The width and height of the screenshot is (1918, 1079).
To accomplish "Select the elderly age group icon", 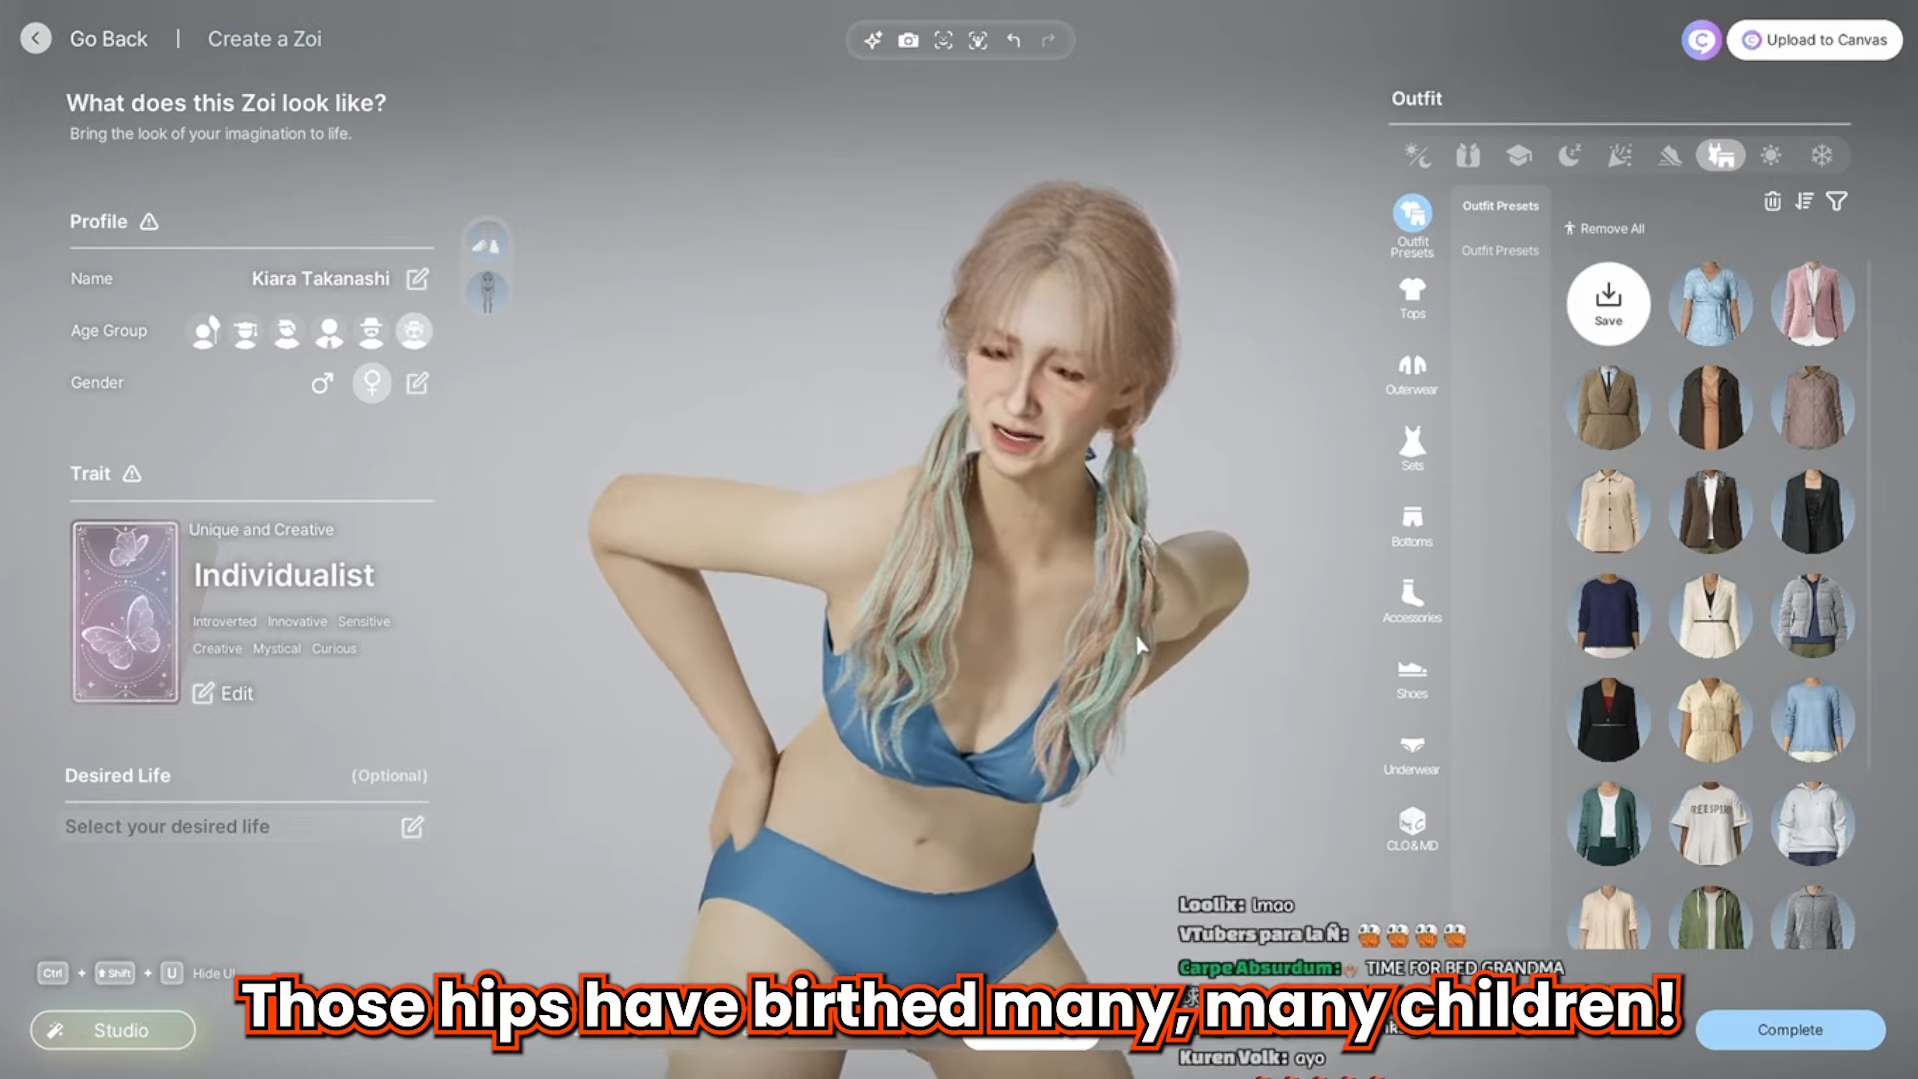I will point(413,332).
